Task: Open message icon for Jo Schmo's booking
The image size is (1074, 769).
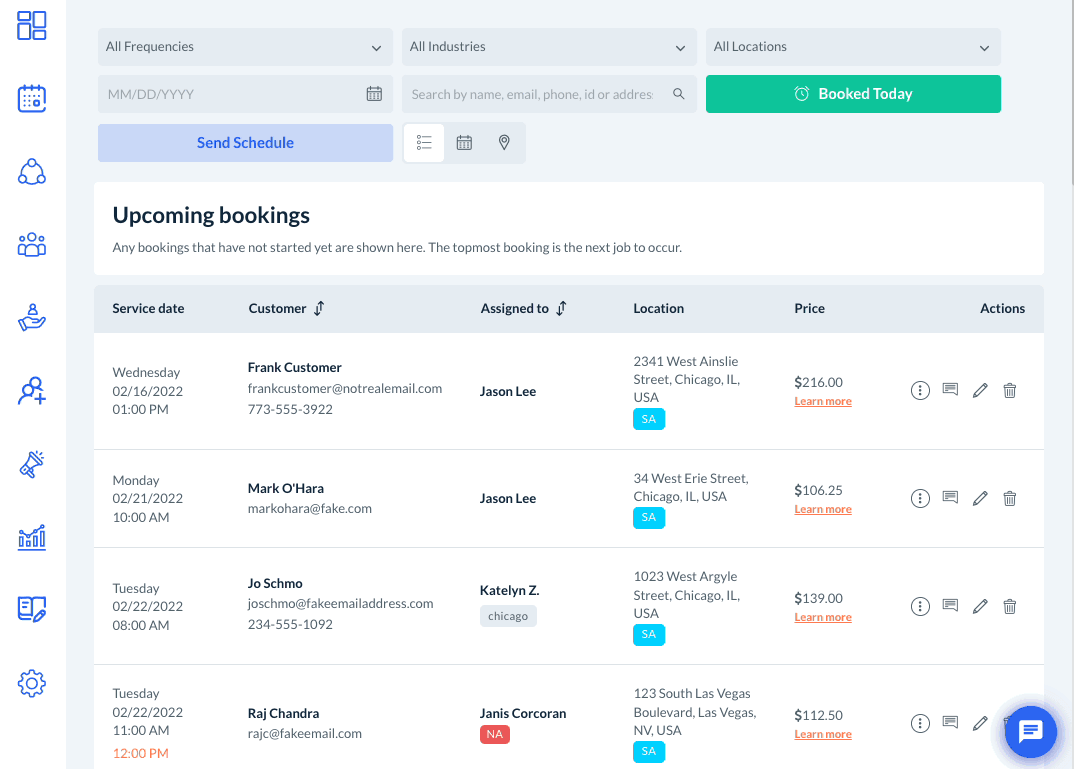Action: point(950,606)
